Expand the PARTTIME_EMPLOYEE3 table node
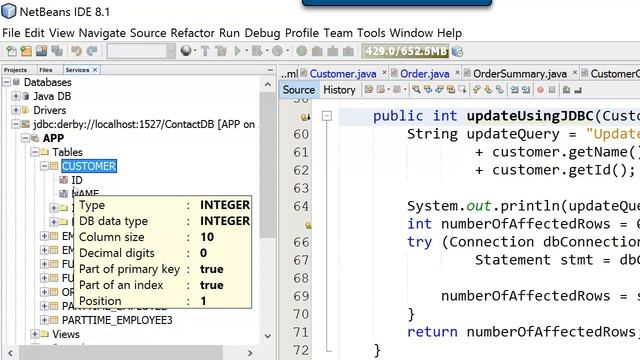Screen dimensions: 640x360 (44, 320)
